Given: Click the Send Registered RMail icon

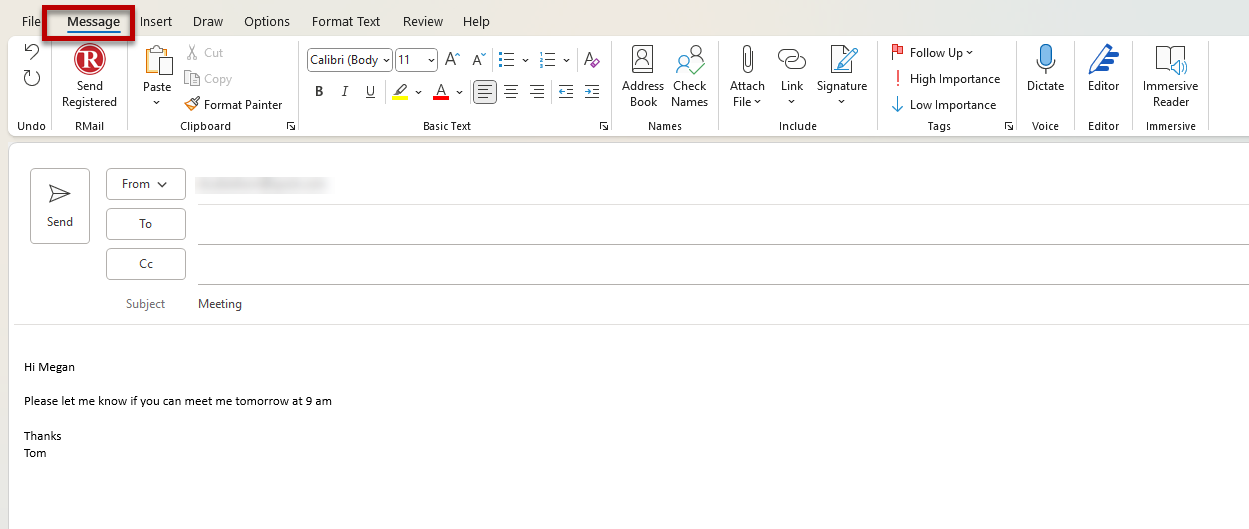Looking at the screenshot, I should pyautogui.click(x=89, y=62).
